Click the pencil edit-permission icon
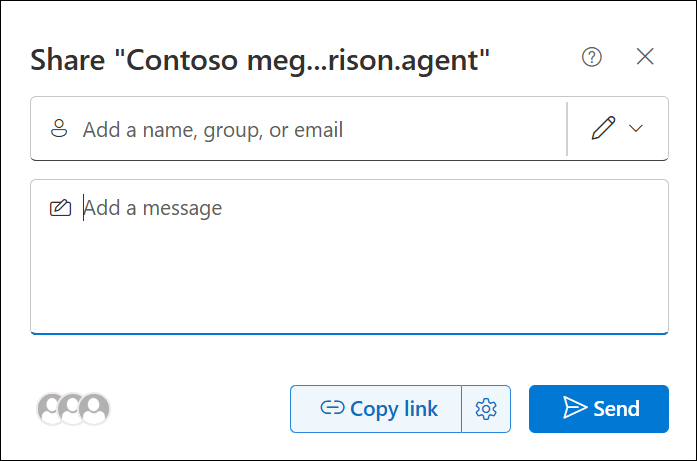697x461 pixels. pyautogui.click(x=603, y=128)
